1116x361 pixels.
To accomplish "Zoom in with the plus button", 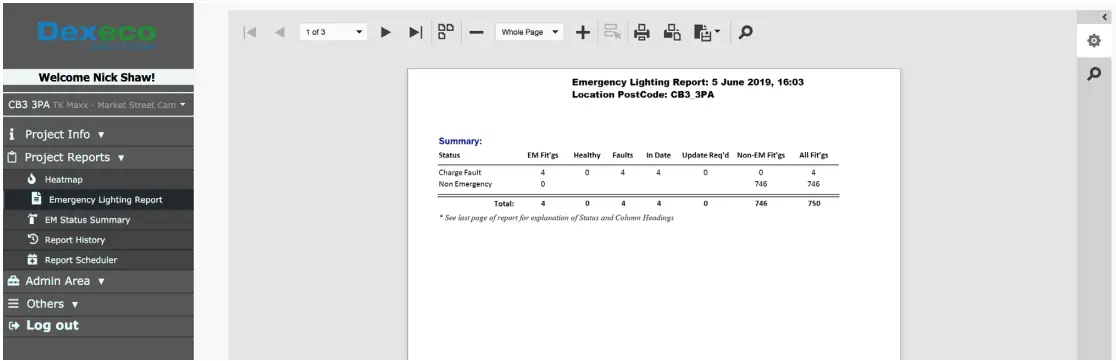I will [583, 32].
